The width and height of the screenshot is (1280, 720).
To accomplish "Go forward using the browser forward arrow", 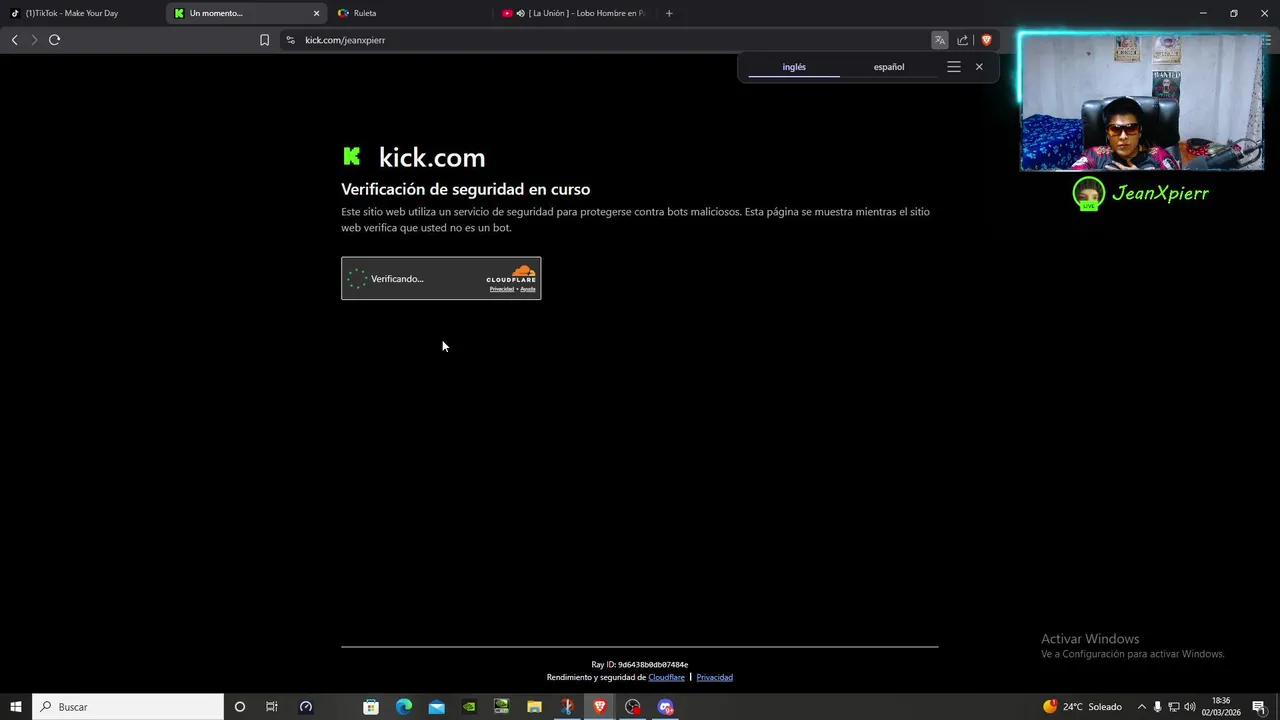I will point(34,40).
